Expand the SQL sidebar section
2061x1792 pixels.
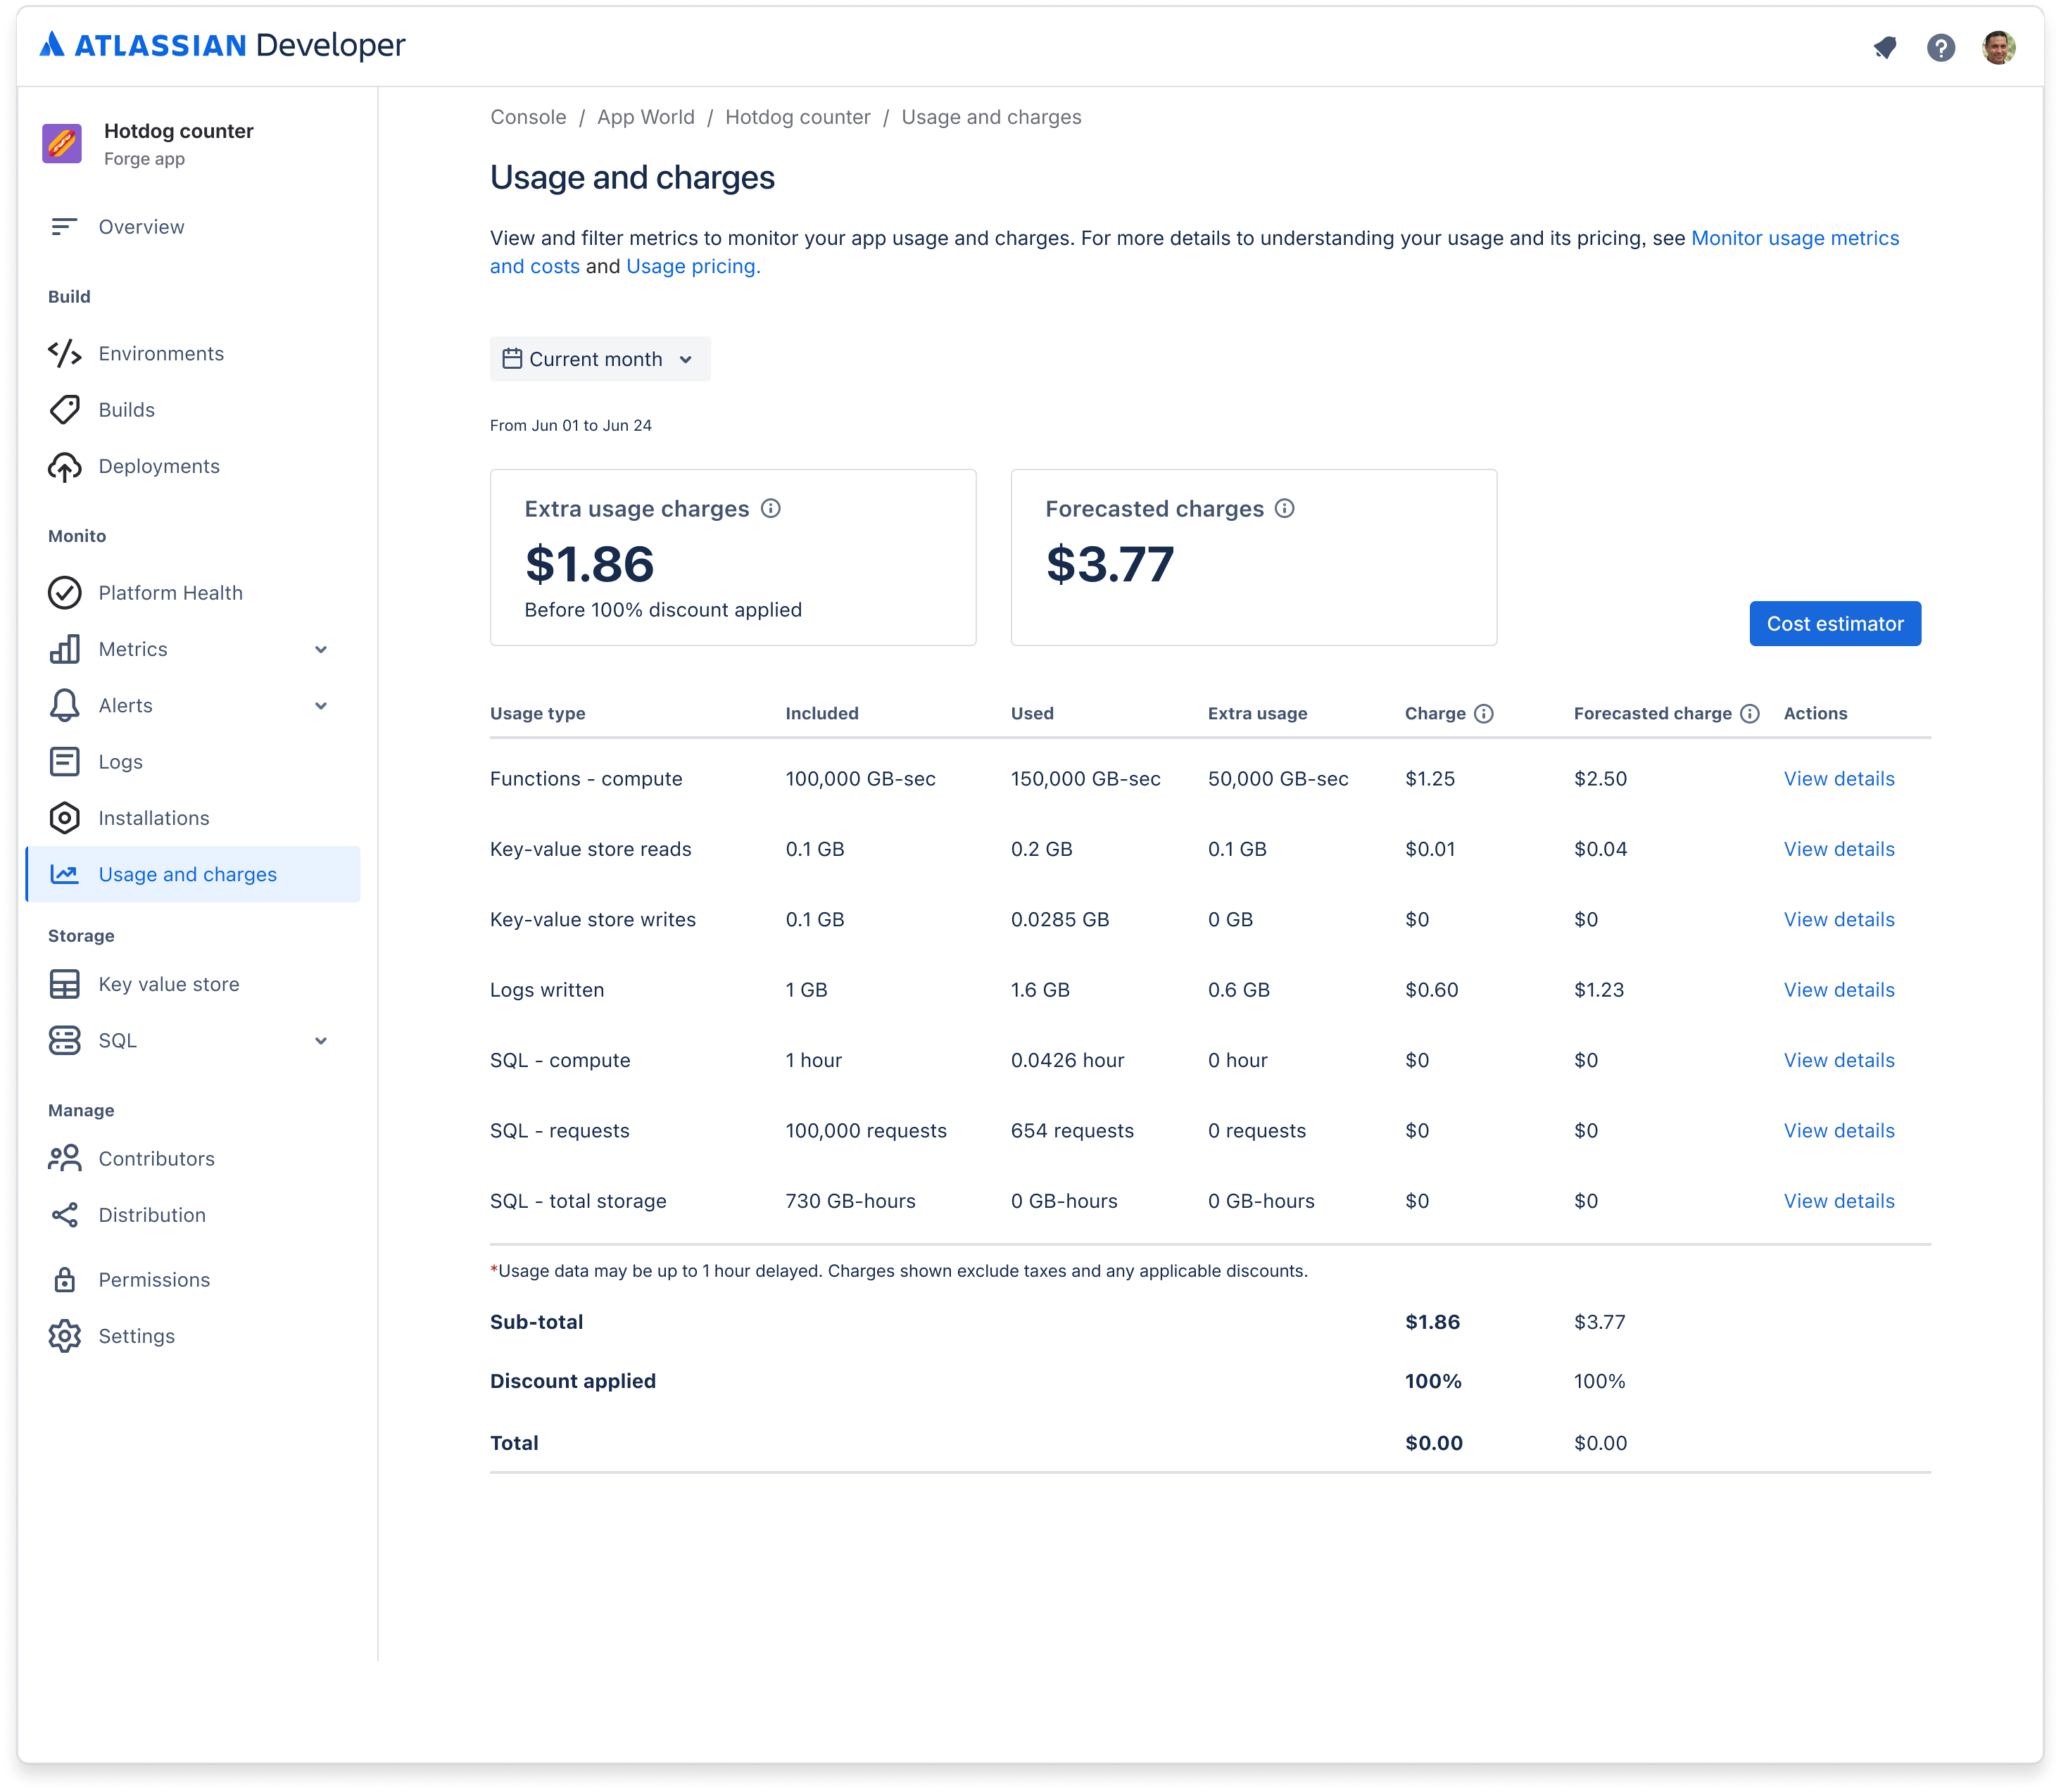click(321, 1041)
